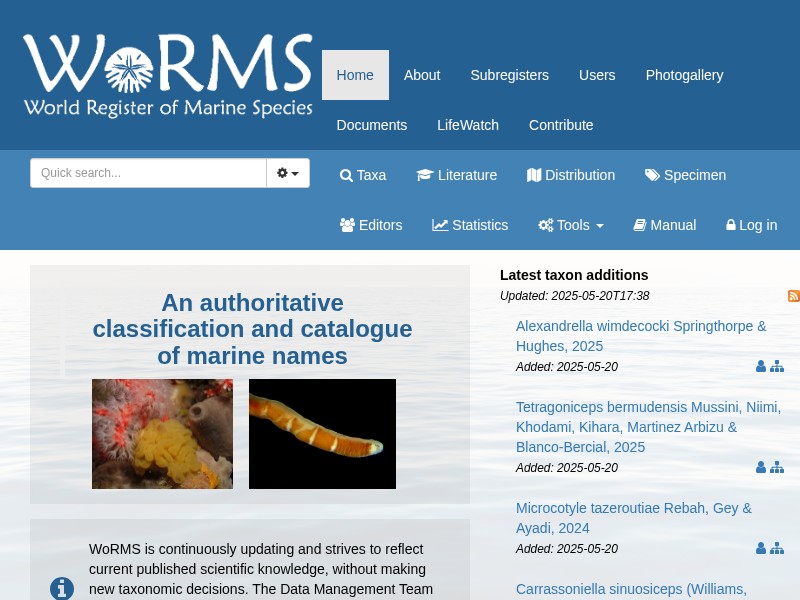This screenshot has width=800, height=600.
Task: Open the Documents menu item
Action: [372, 125]
